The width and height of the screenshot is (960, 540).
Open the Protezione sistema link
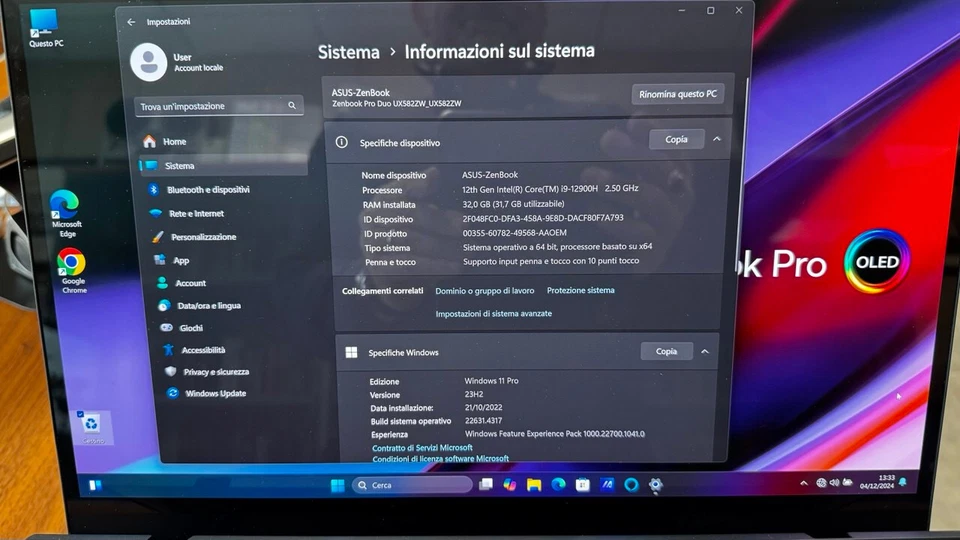tap(580, 290)
